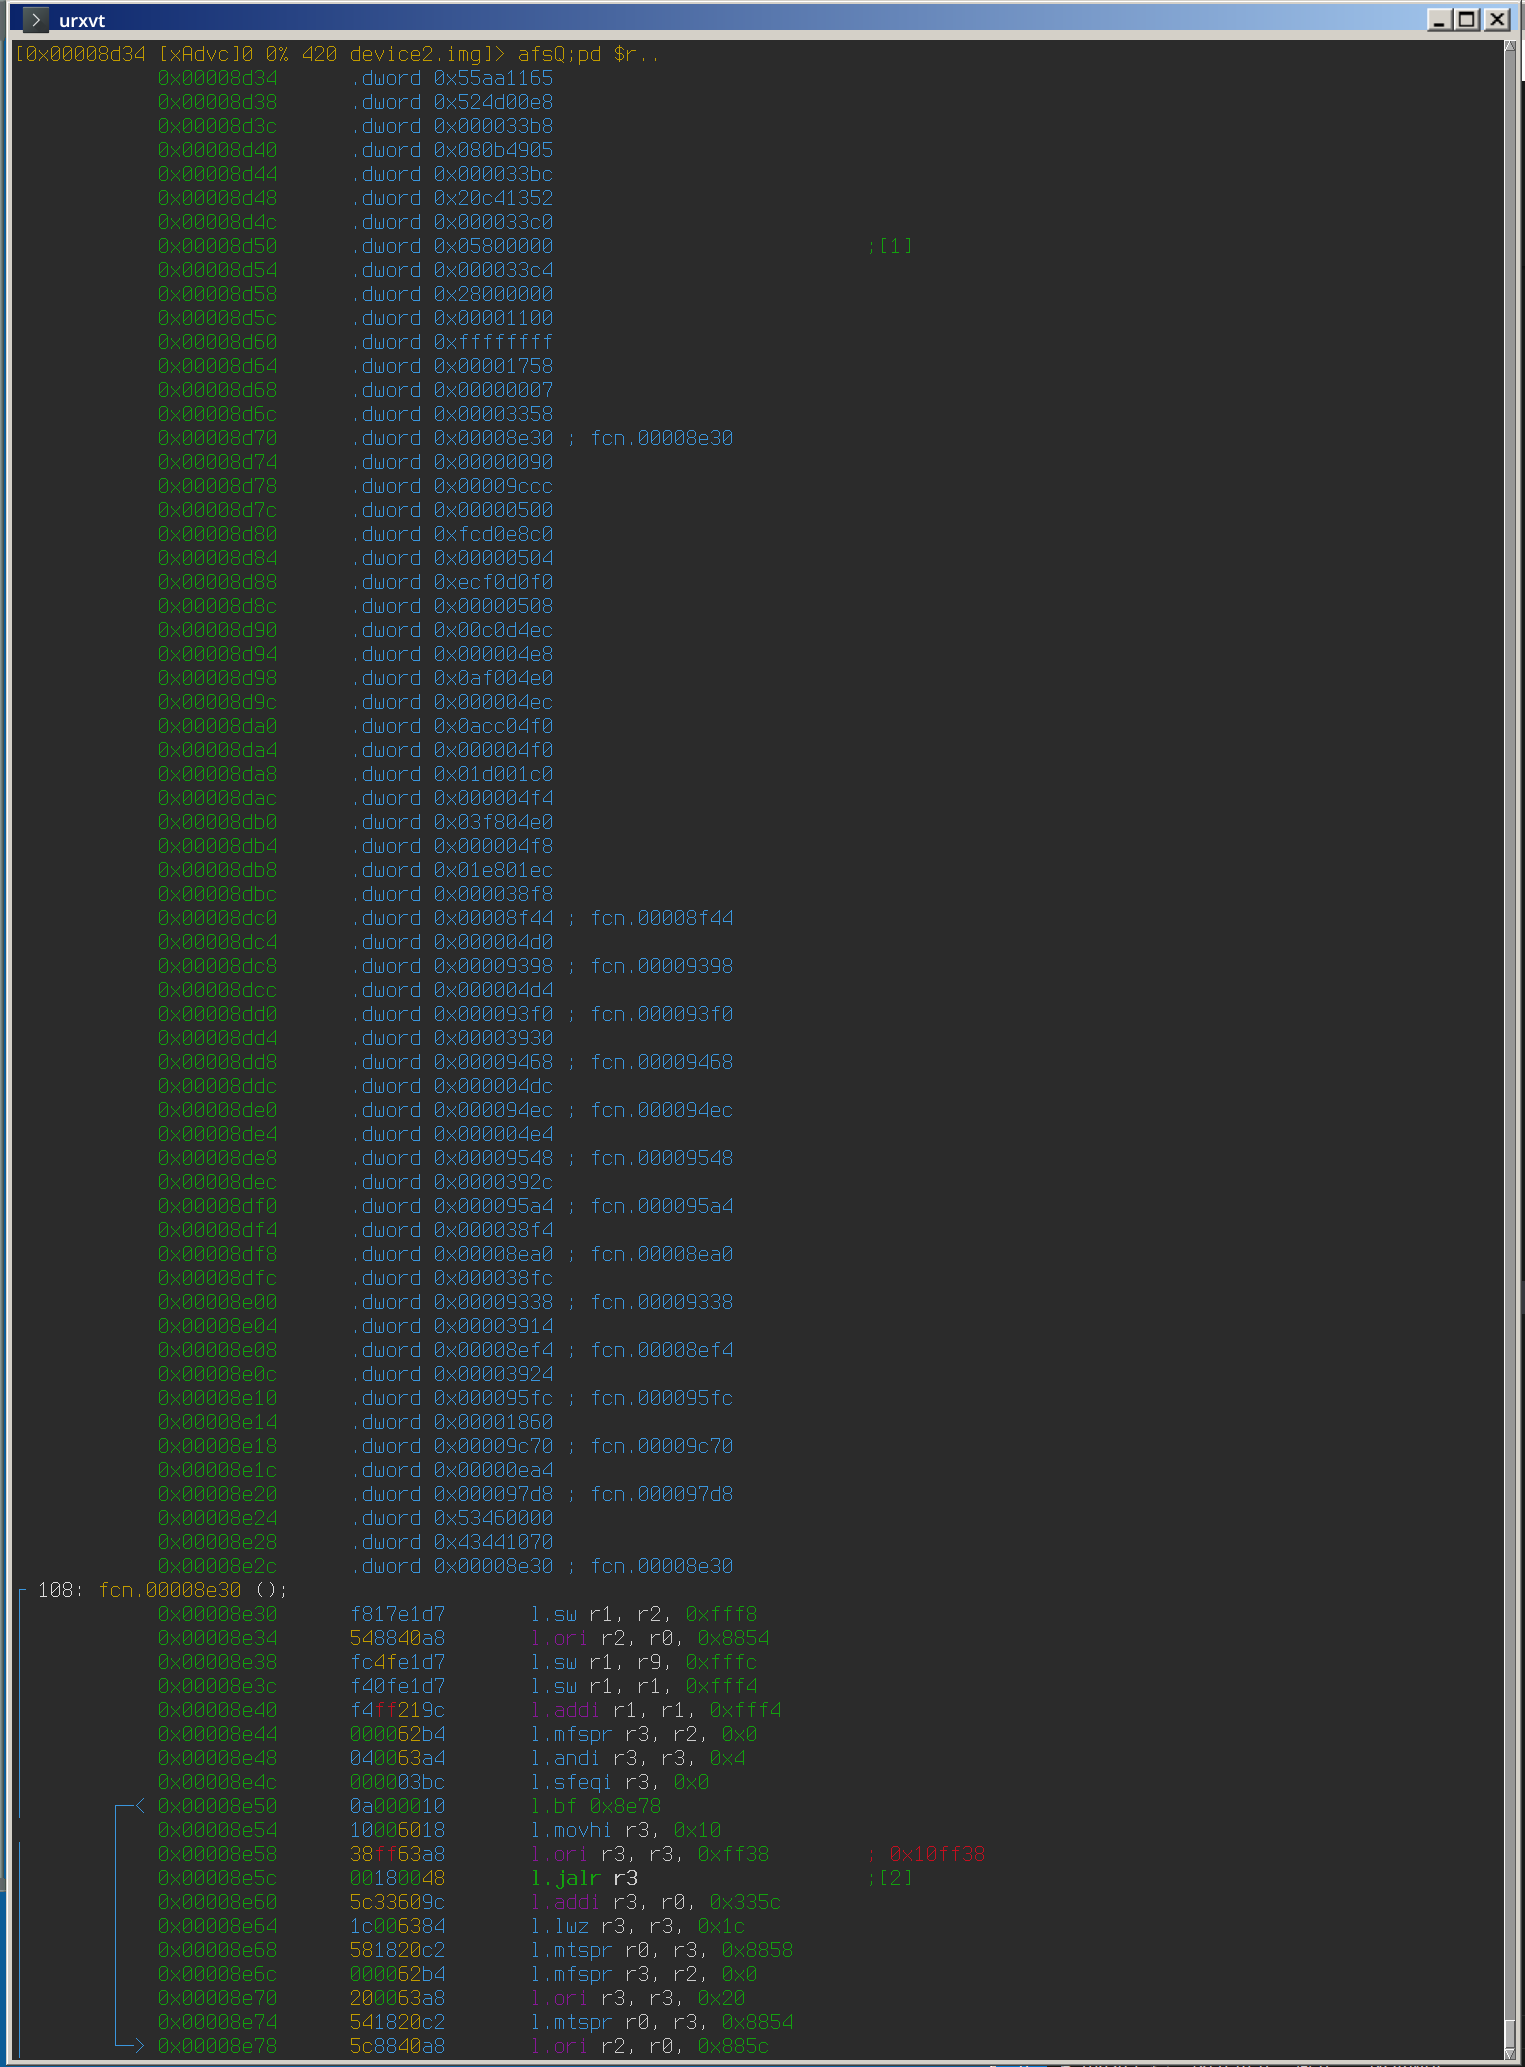Click instruction "l.addi r3, r0, 0x335c"
1525x2067 pixels.
click(x=656, y=1902)
